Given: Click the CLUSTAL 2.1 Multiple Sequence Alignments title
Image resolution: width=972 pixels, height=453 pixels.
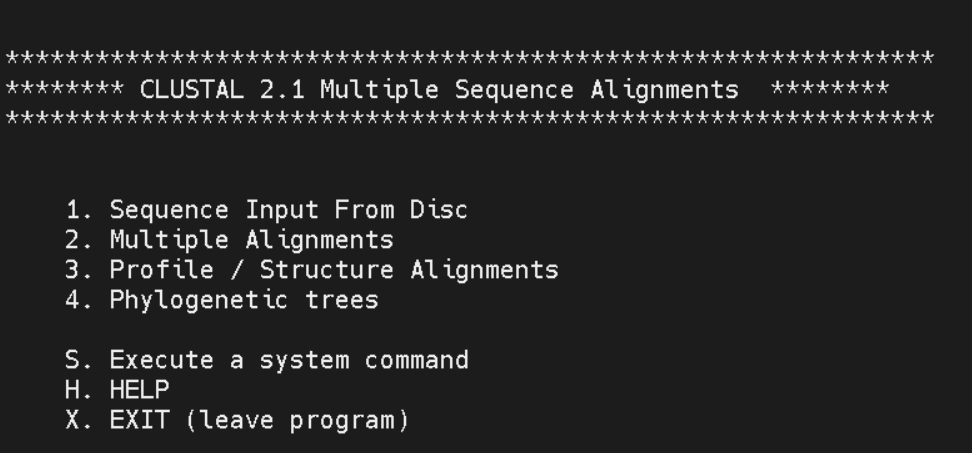Looking at the screenshot, I should point(440,90).
